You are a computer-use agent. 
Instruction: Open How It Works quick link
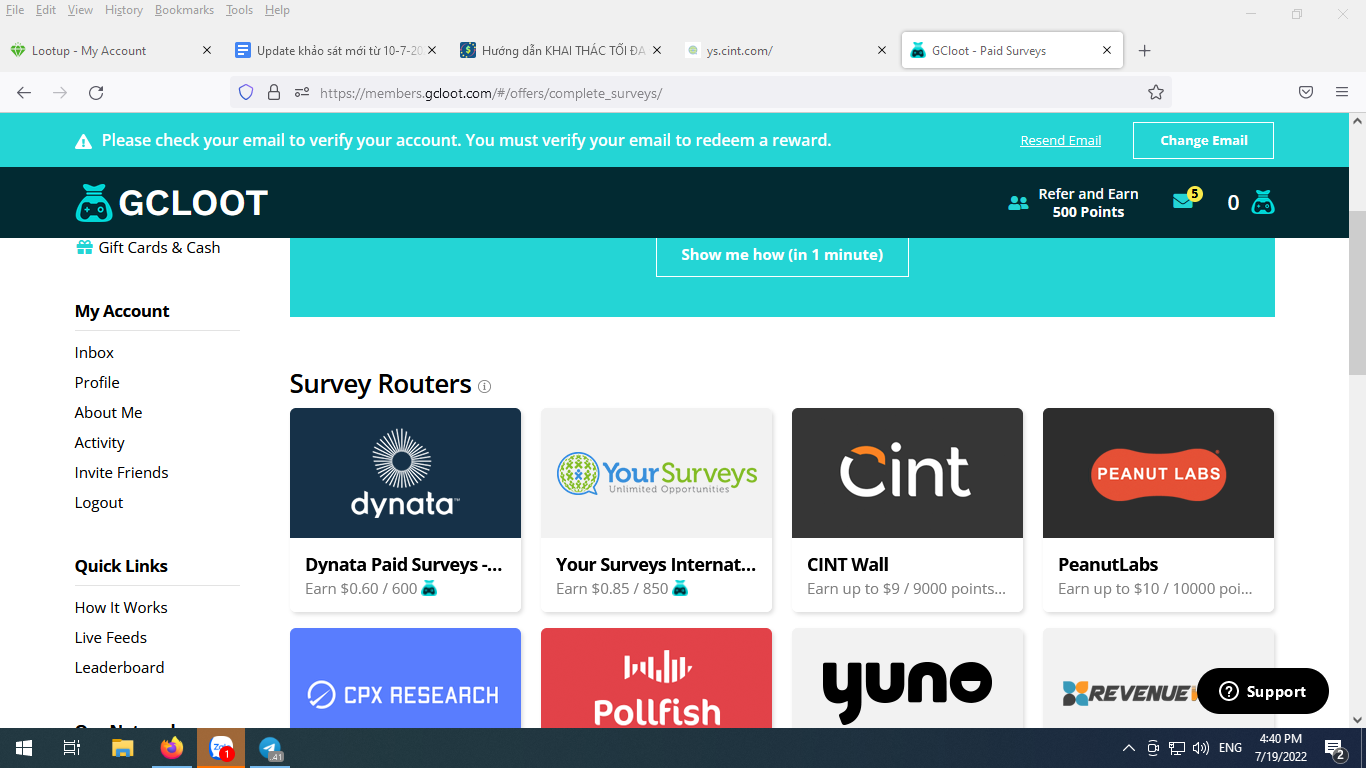[x=121, y=608]
